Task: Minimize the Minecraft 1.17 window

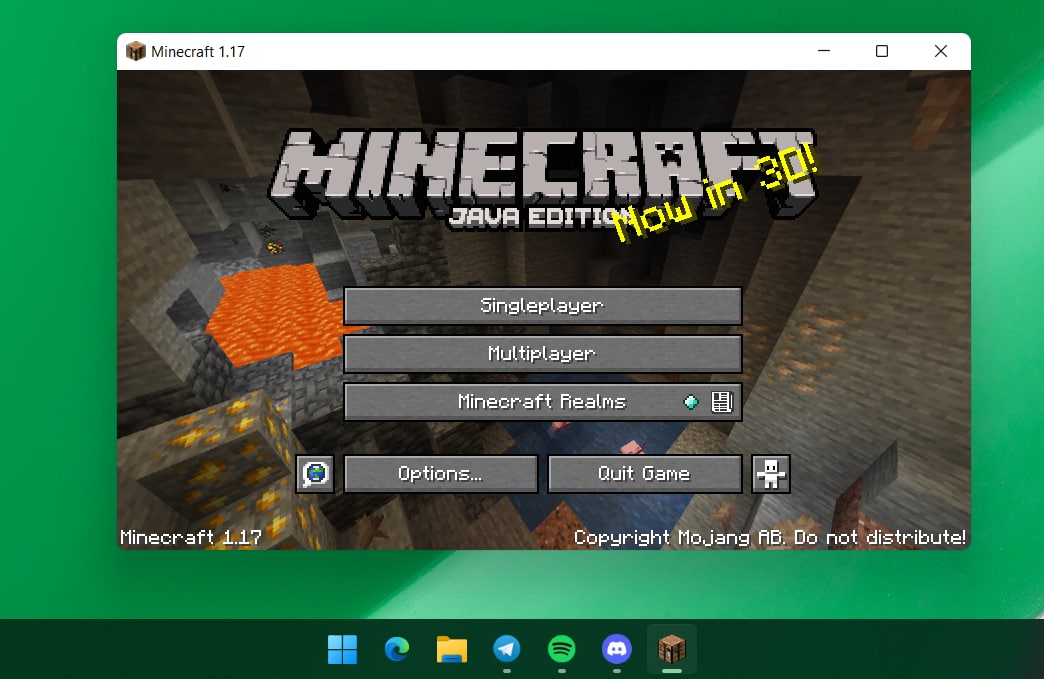Action: [824, 51]
